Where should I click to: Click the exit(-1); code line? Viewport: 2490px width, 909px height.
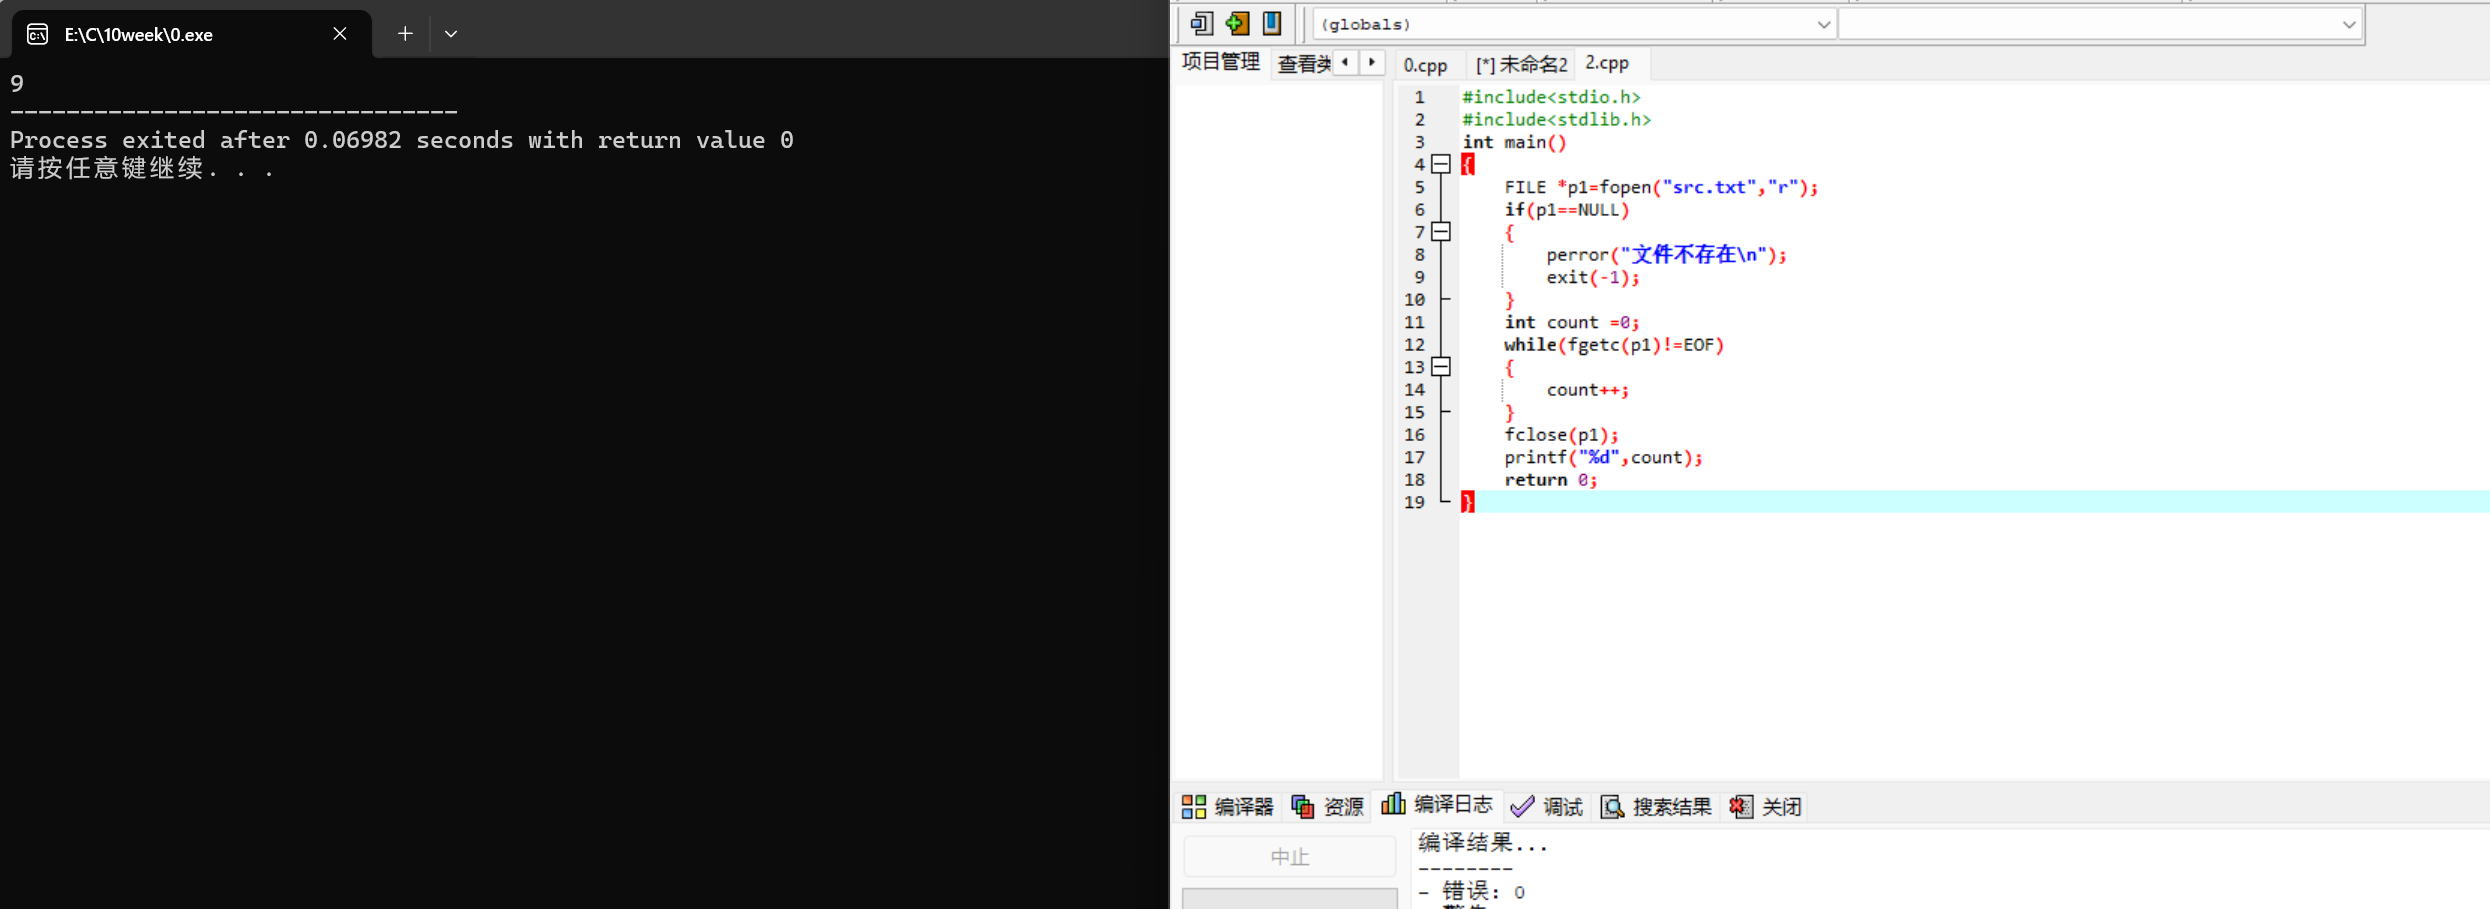click(1593, 277)
